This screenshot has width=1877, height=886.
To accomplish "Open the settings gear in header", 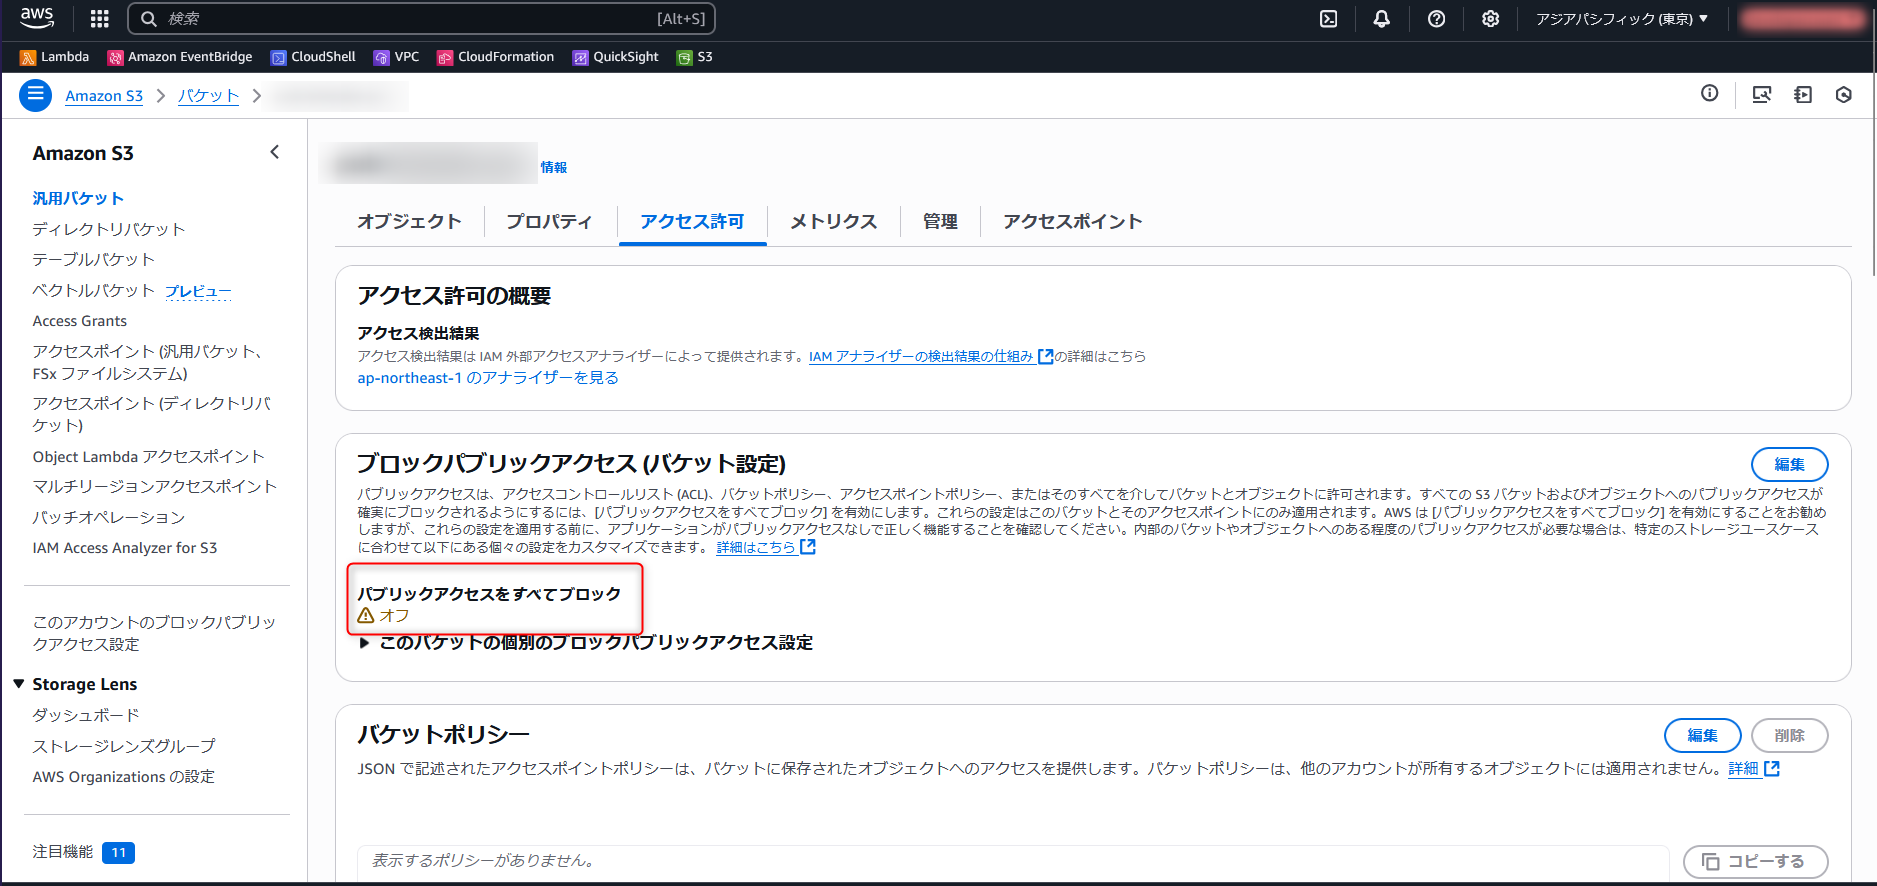I will pyautogui.click(x=1490, y=18).
